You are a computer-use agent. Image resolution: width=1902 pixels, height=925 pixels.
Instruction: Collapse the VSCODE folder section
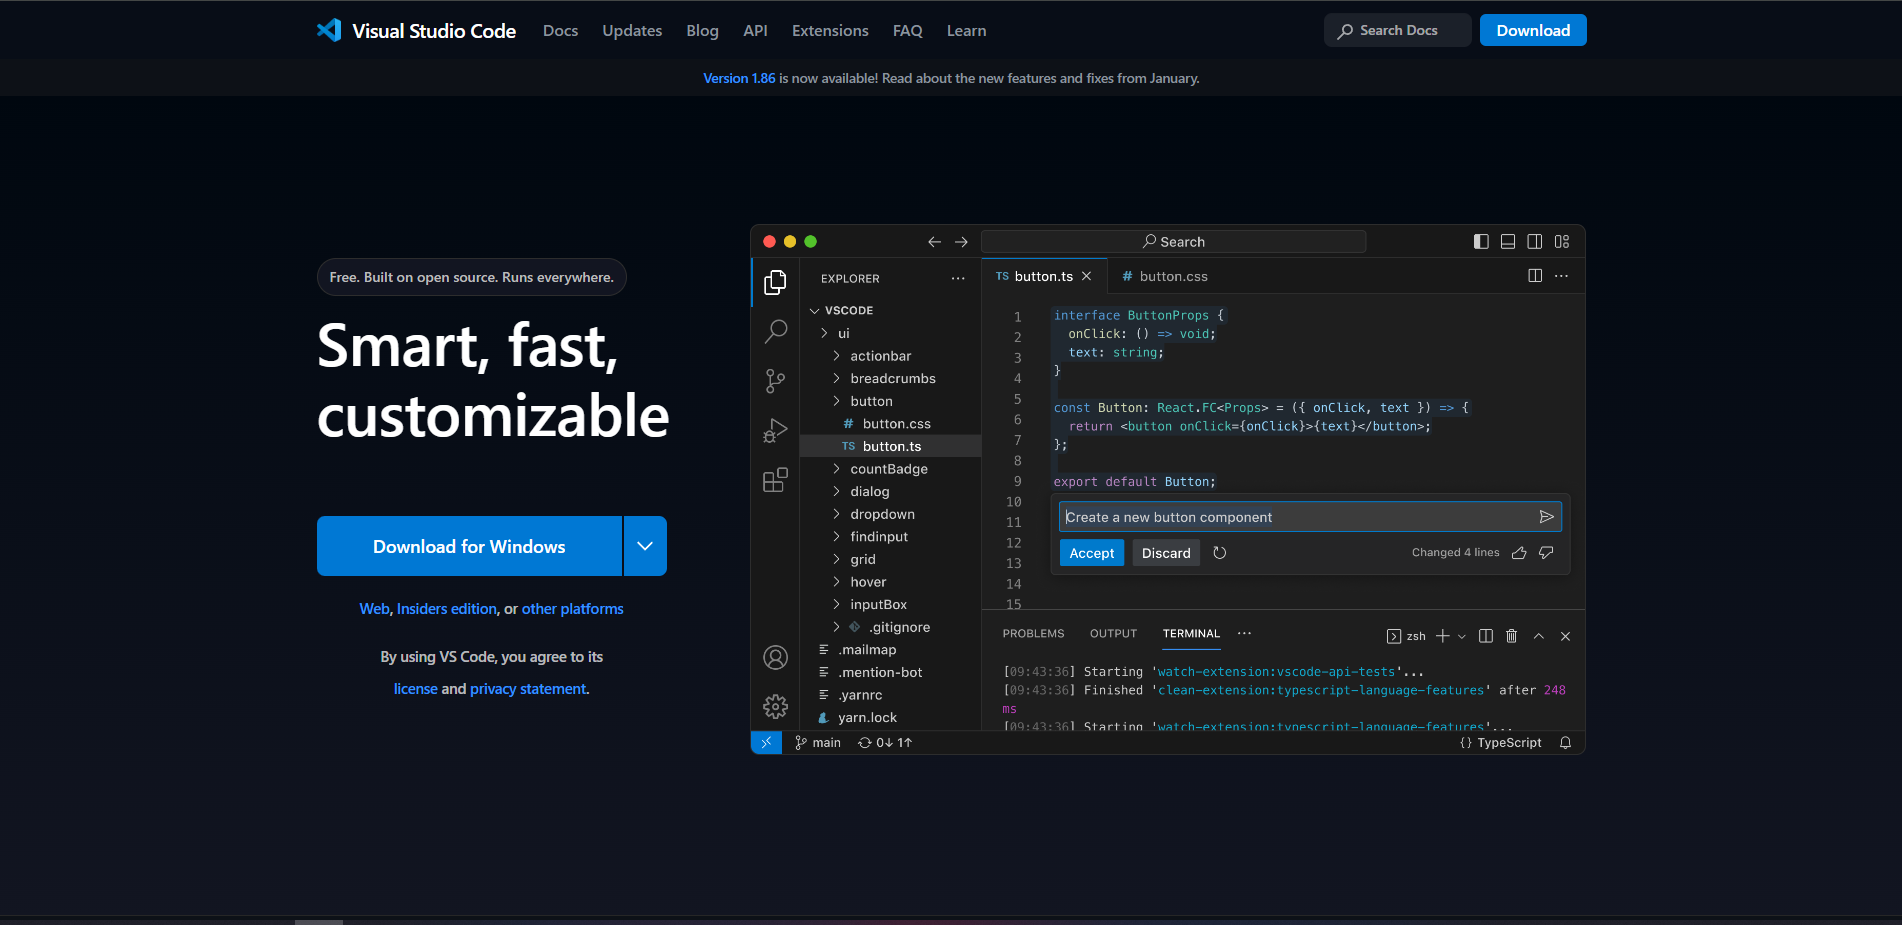pos(814,311)
